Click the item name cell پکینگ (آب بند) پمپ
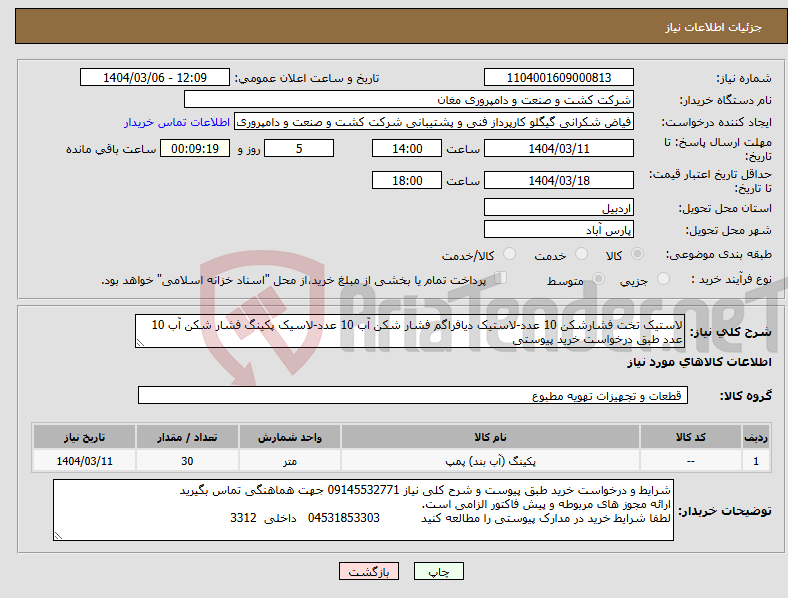This screenshot has width=788, height=598. (x=490, y=461)
